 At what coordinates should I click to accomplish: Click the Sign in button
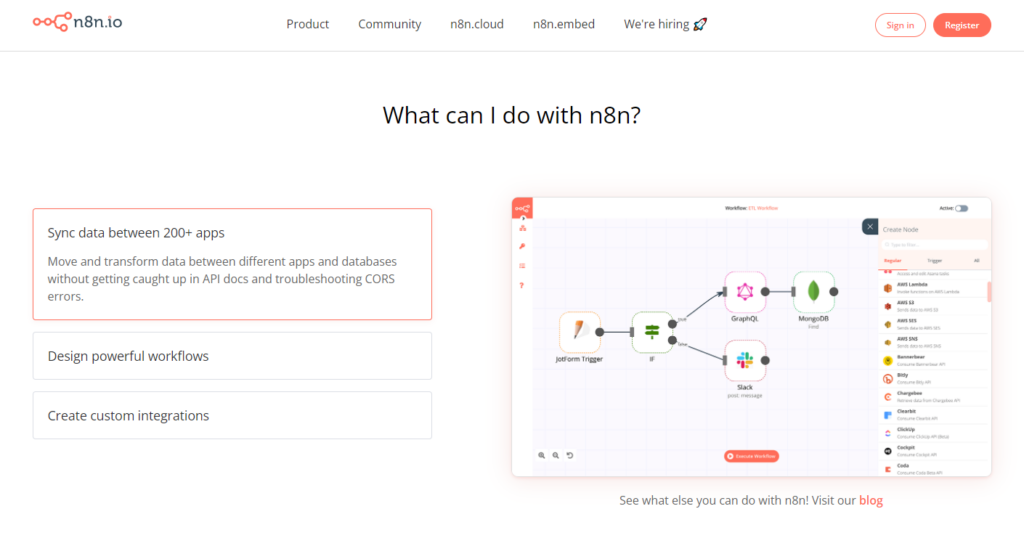click(x=900, y=25)
